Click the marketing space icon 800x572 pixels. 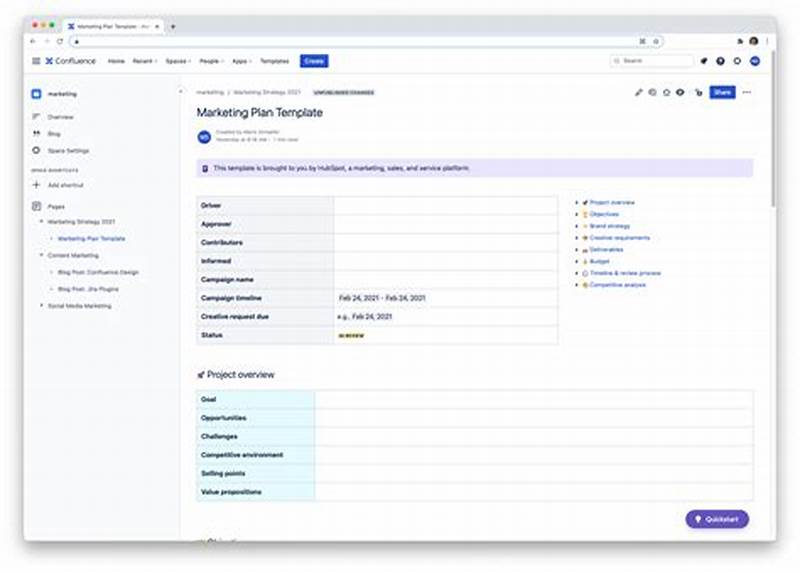tap(36, 94)
